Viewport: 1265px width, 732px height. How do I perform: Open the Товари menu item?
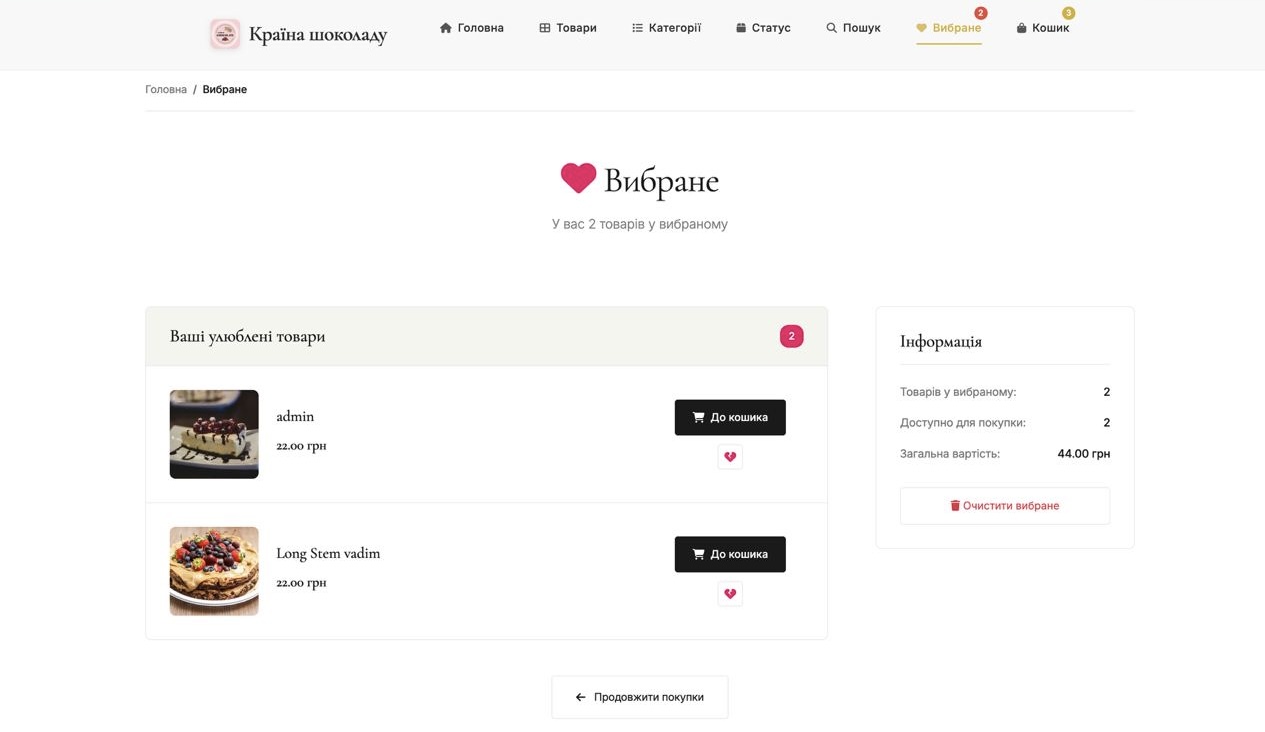568,28
